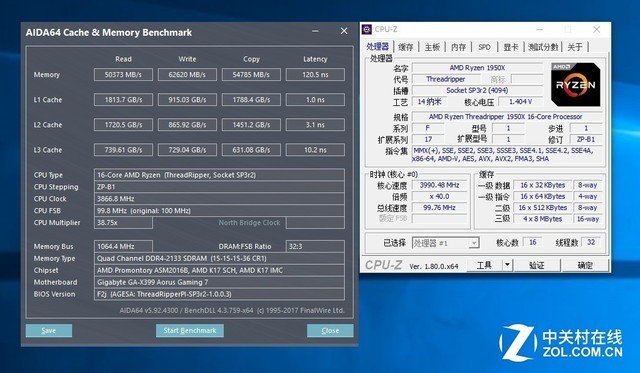
Task: Select L3 Cache Latency value 10.2 ns
Action: pyautogui.click(x=315, y=150)
